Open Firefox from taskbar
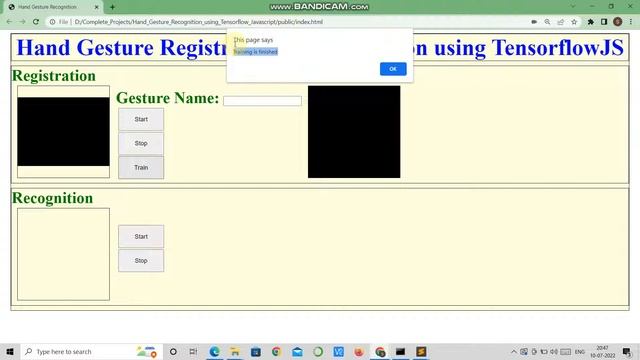640x360 pixels. [359, 351]
